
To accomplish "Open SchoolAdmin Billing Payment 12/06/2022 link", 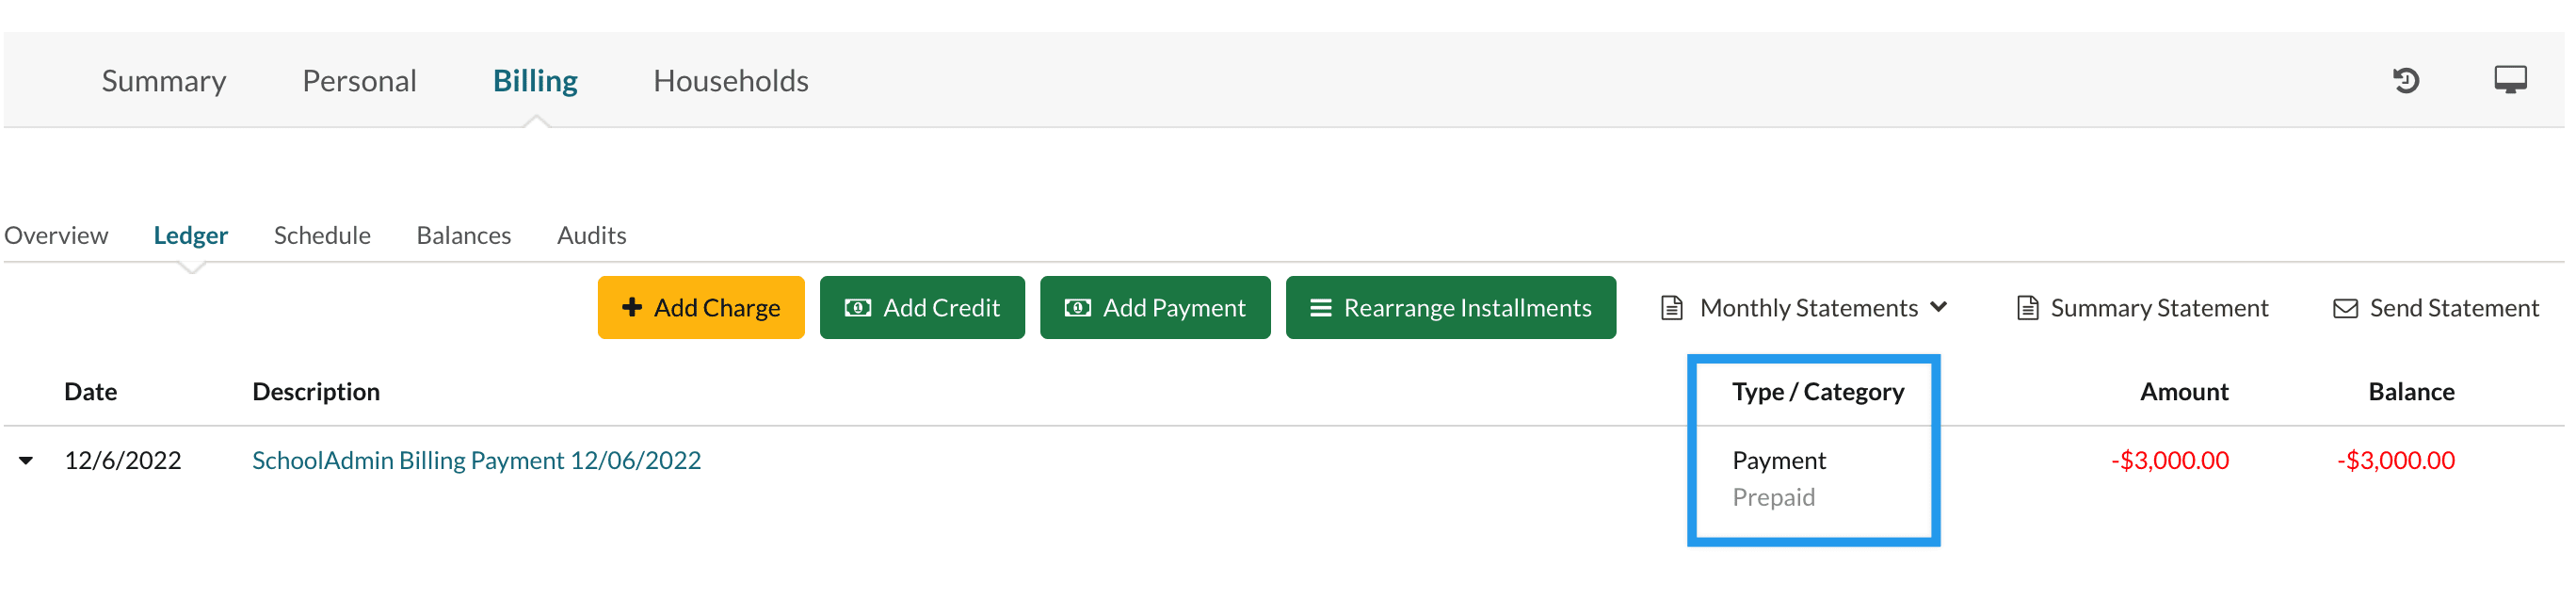I will (476, 460).
